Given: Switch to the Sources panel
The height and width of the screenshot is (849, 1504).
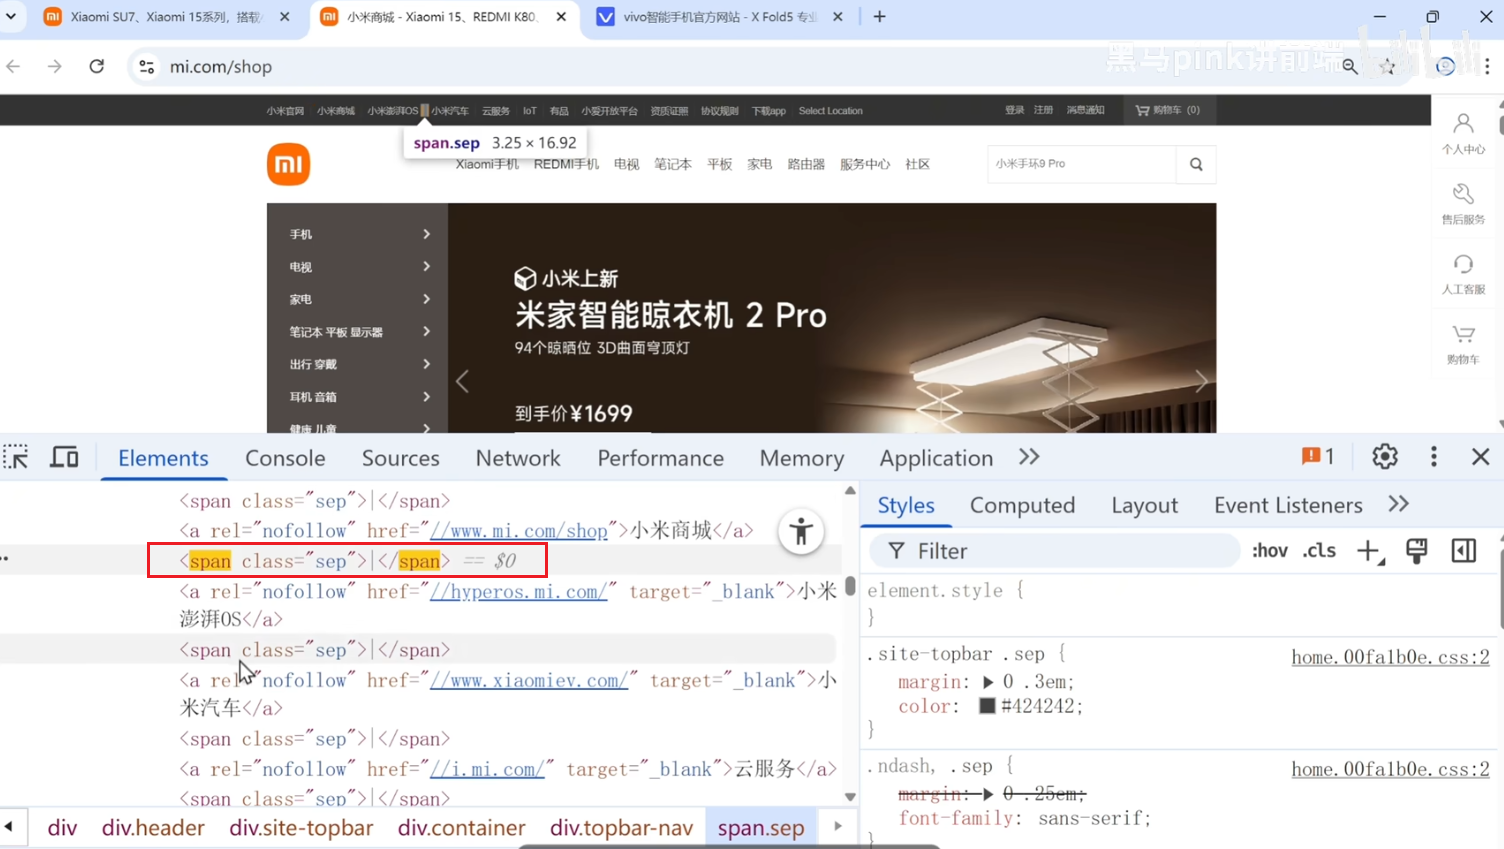Looking at the screenshot, I should point(400,458).
